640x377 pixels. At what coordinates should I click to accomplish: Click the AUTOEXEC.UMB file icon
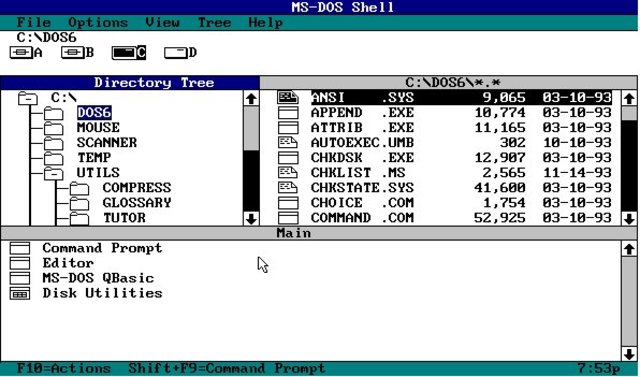tap(288, 142)
